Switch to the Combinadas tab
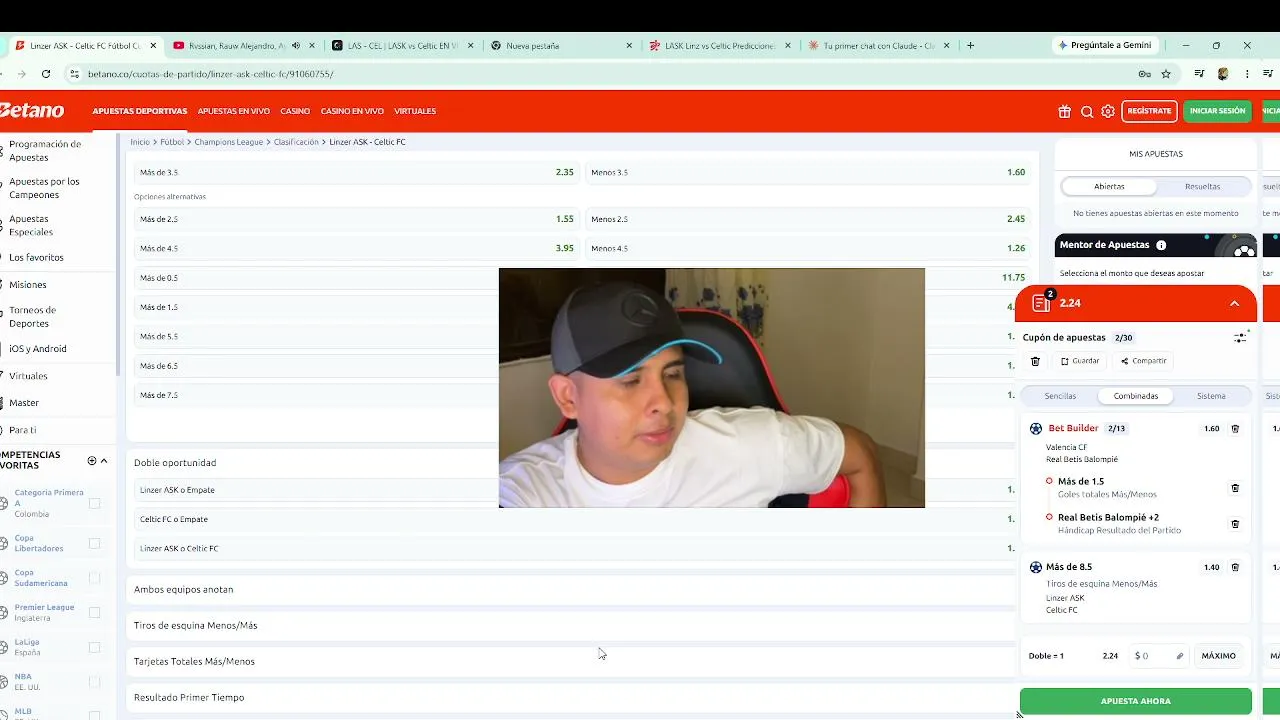This screenshot has width=1280, height=720. (x=1136, y=396)
